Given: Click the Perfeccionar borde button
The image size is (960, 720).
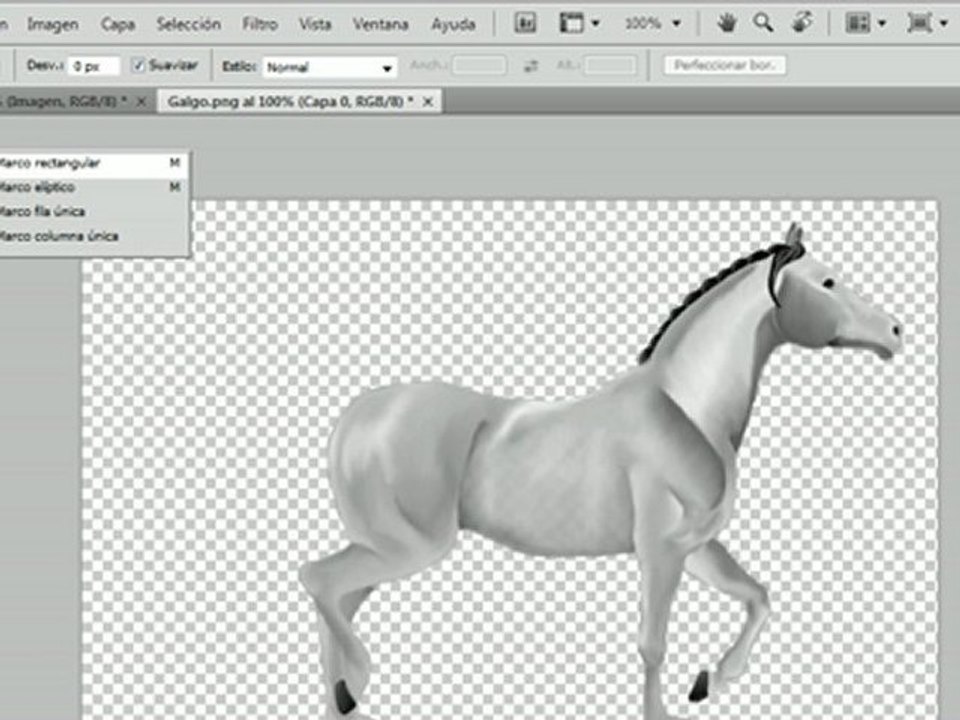Looking at the screenshot, I should coord(725,65).
